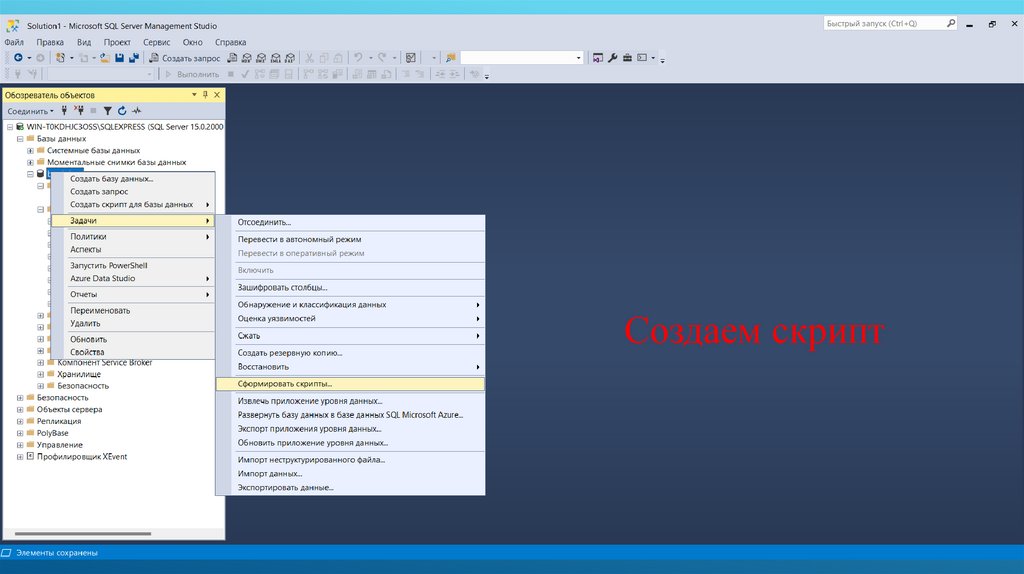Click the Disconnect plug icon with red X
1024x574 pixels.
[80, 111]
